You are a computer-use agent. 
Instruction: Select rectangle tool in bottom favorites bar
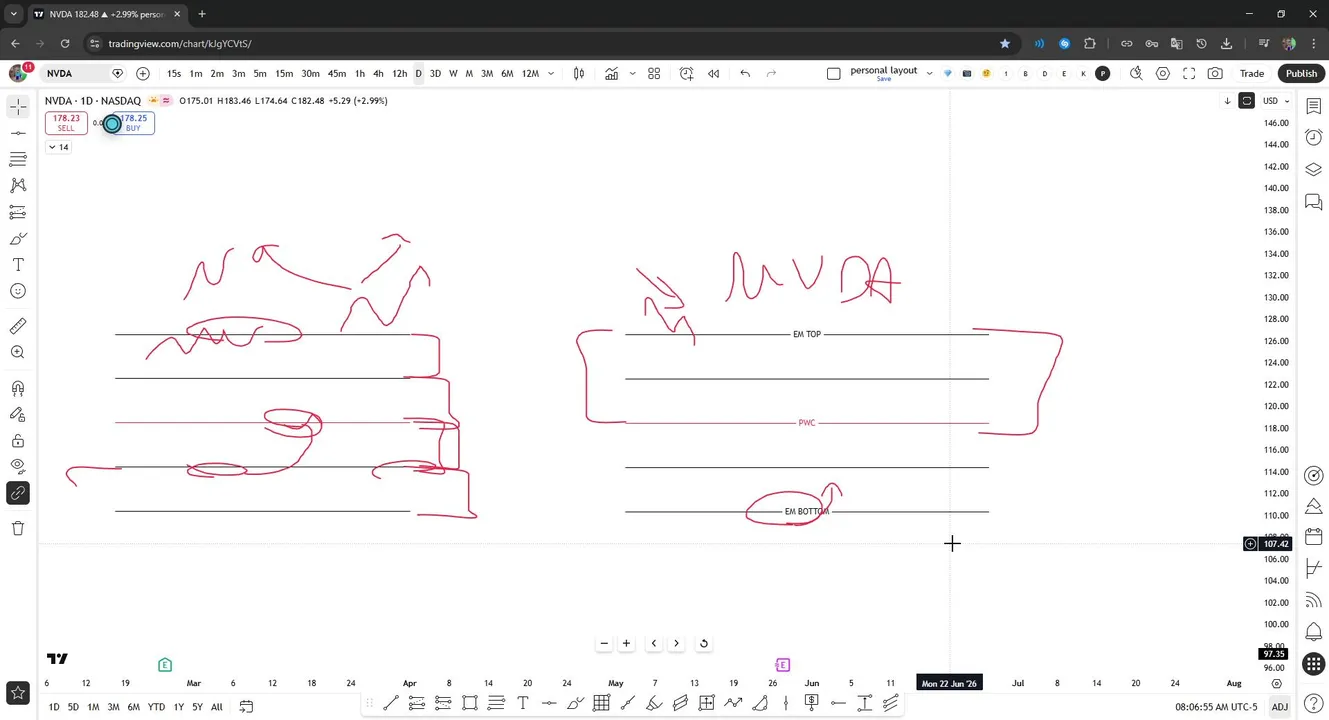point(470,703)
